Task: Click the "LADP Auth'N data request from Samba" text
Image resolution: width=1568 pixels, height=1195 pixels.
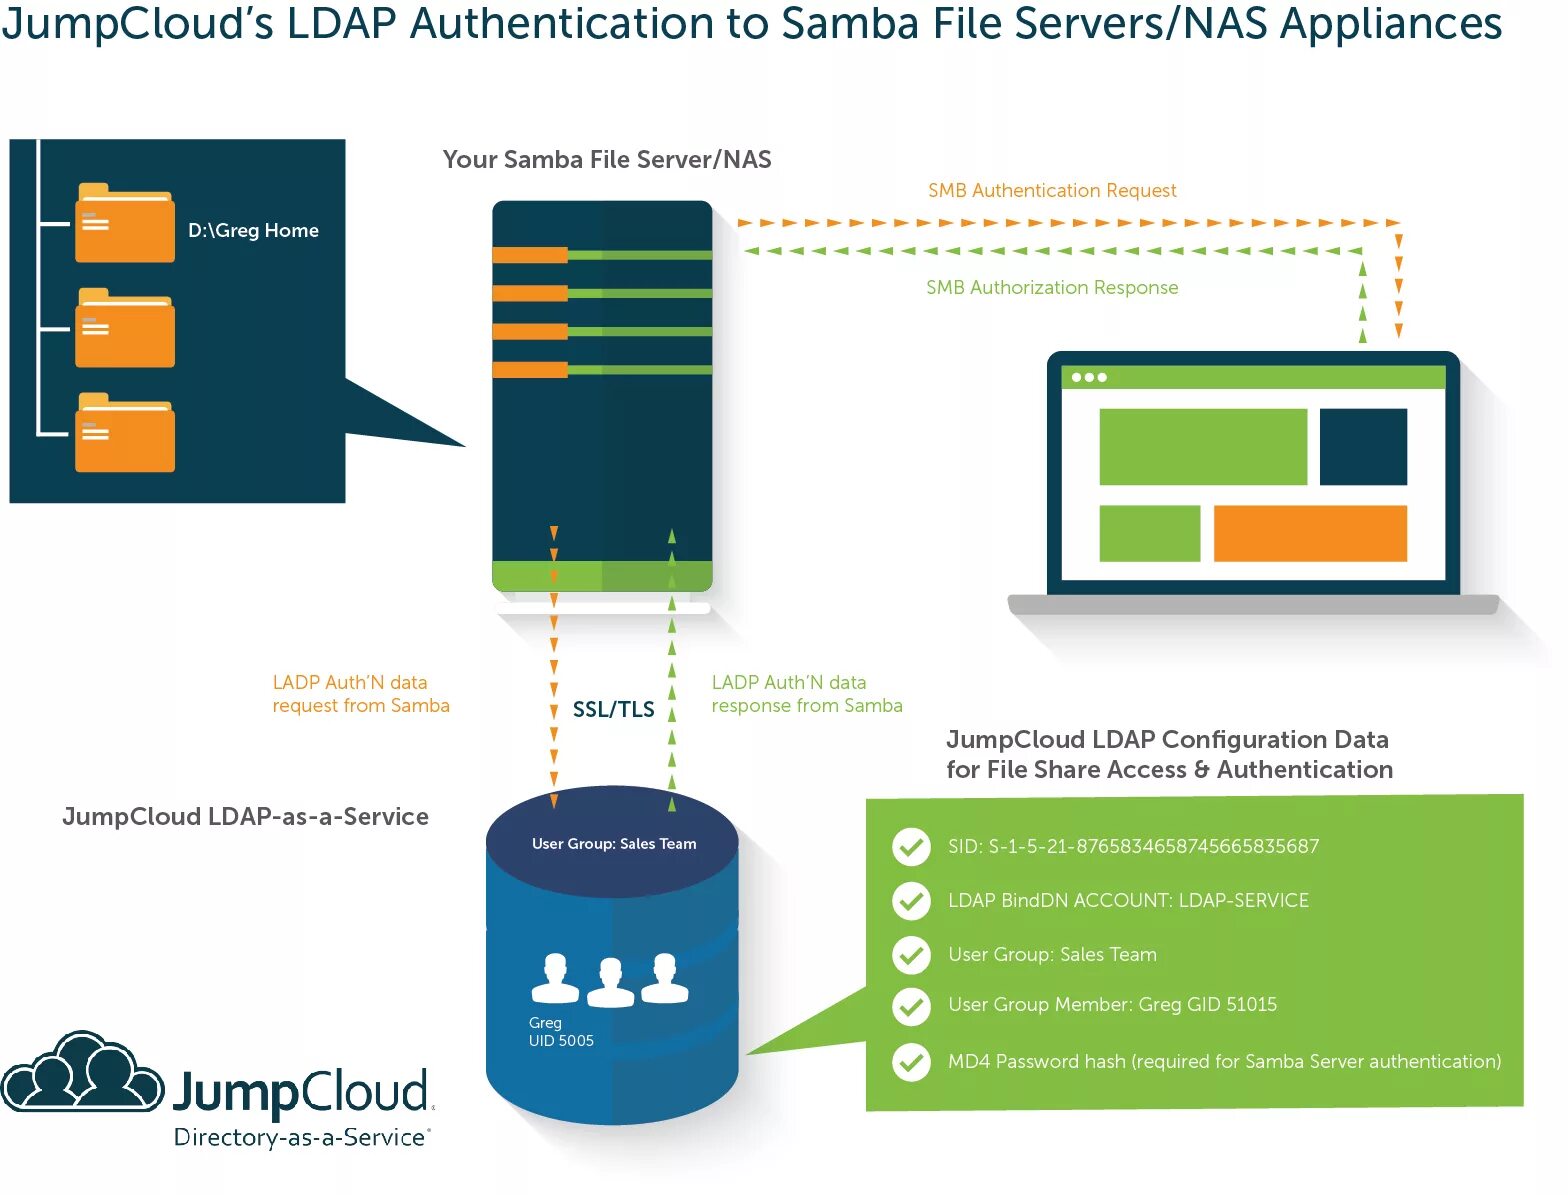Action: pyautogui.click(x=361, y=694)
